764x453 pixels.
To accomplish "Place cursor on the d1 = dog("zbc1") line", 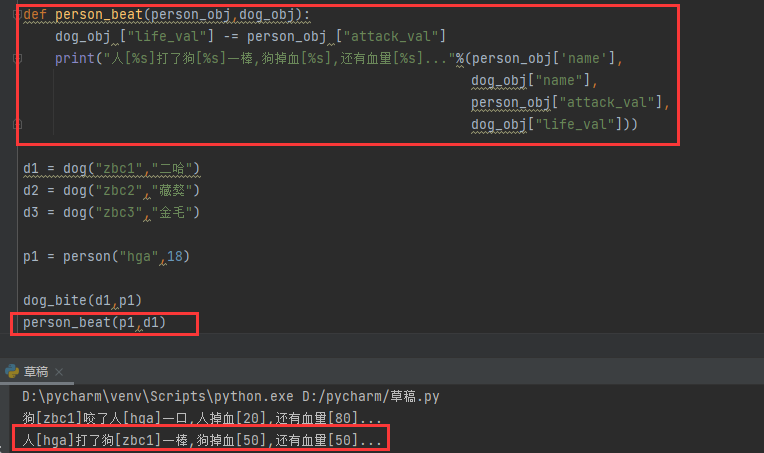I will 111,168.
